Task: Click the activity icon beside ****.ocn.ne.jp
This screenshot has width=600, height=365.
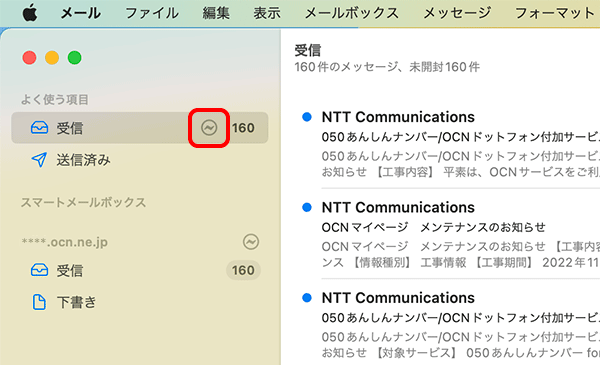Action: tap(251, 242)
